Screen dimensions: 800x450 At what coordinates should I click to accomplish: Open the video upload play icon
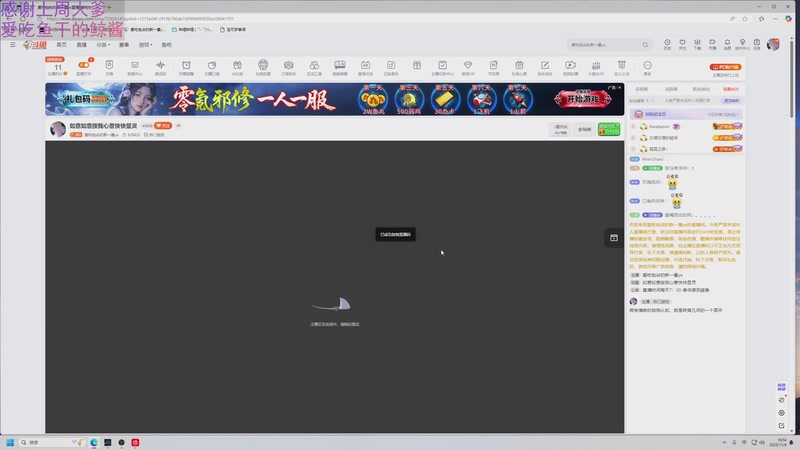point(570,65)
